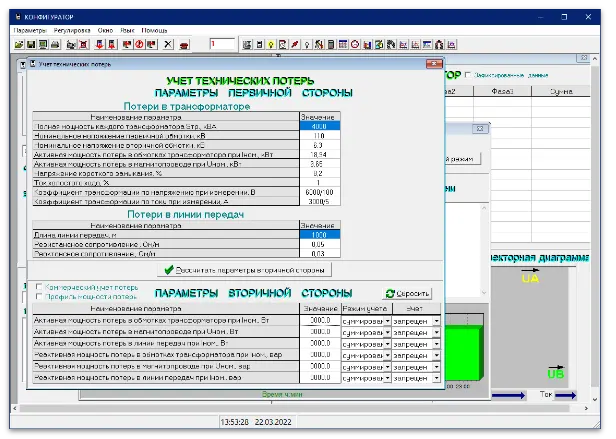Open the Регулировка menu
The height and width of the screenshot is (439, 616).
[x=72, y=30]
